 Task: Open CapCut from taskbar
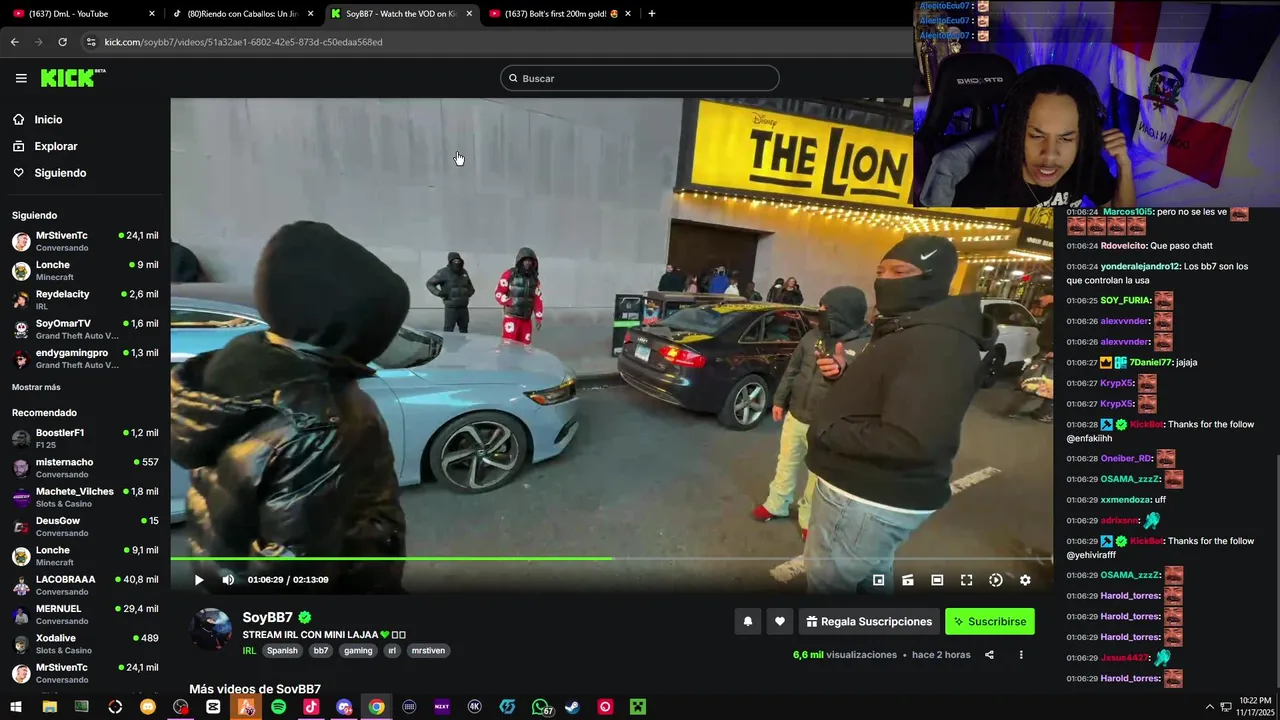click(213, 707)
